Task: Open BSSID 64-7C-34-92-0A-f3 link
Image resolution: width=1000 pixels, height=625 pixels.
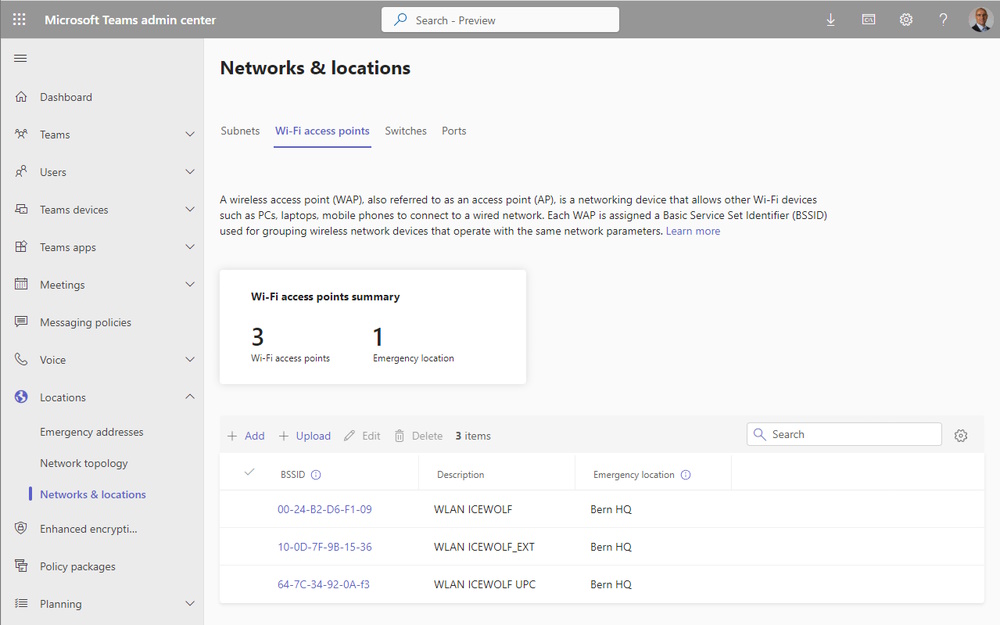Action: [323, 584]
